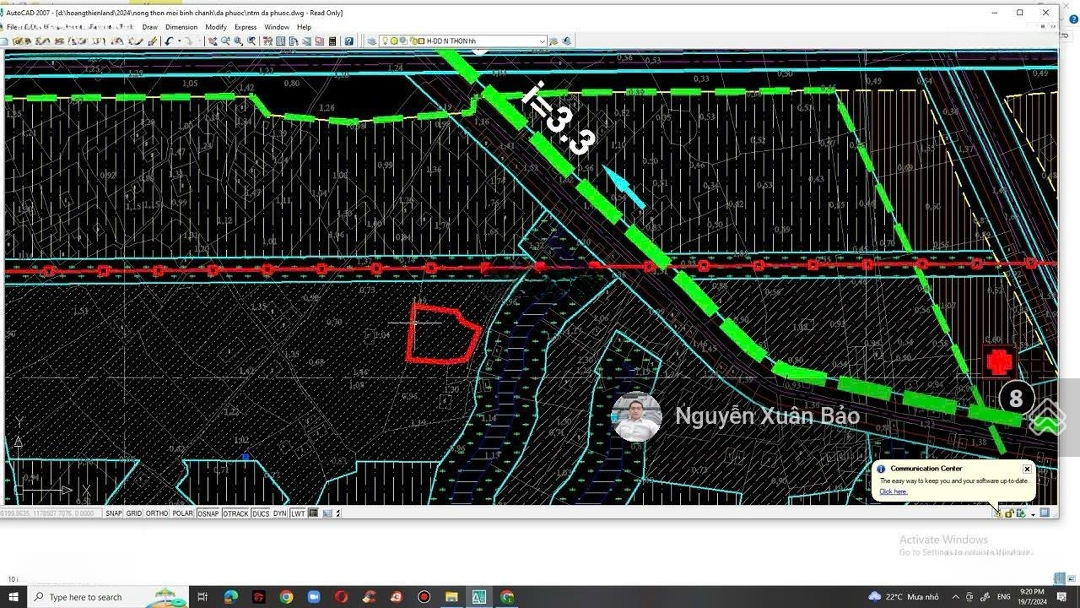Click the Layer Properties Manager icon

[x=372, y=41]
